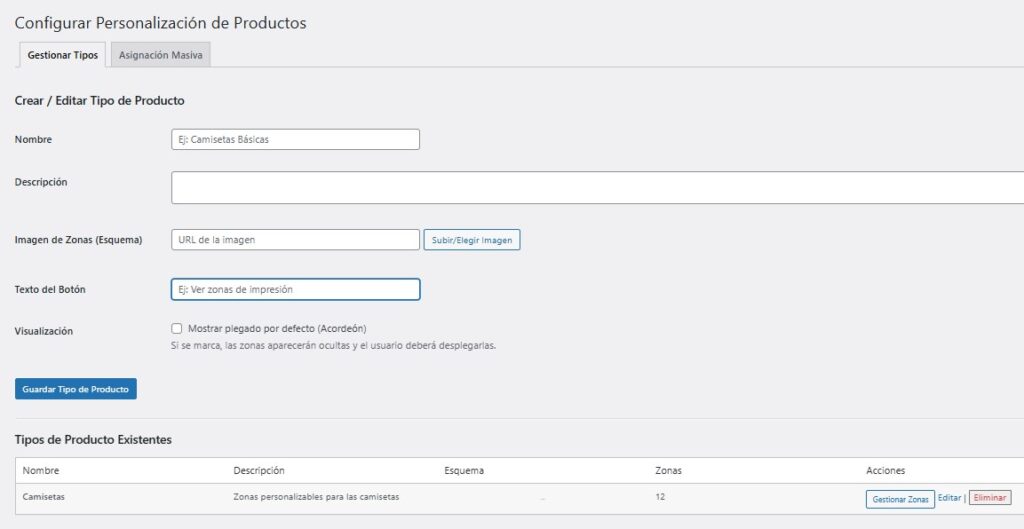Image resolution: width=1024 pixels, height=529 pixels.
Task: Click the Zonas column header
Action: 668,470
